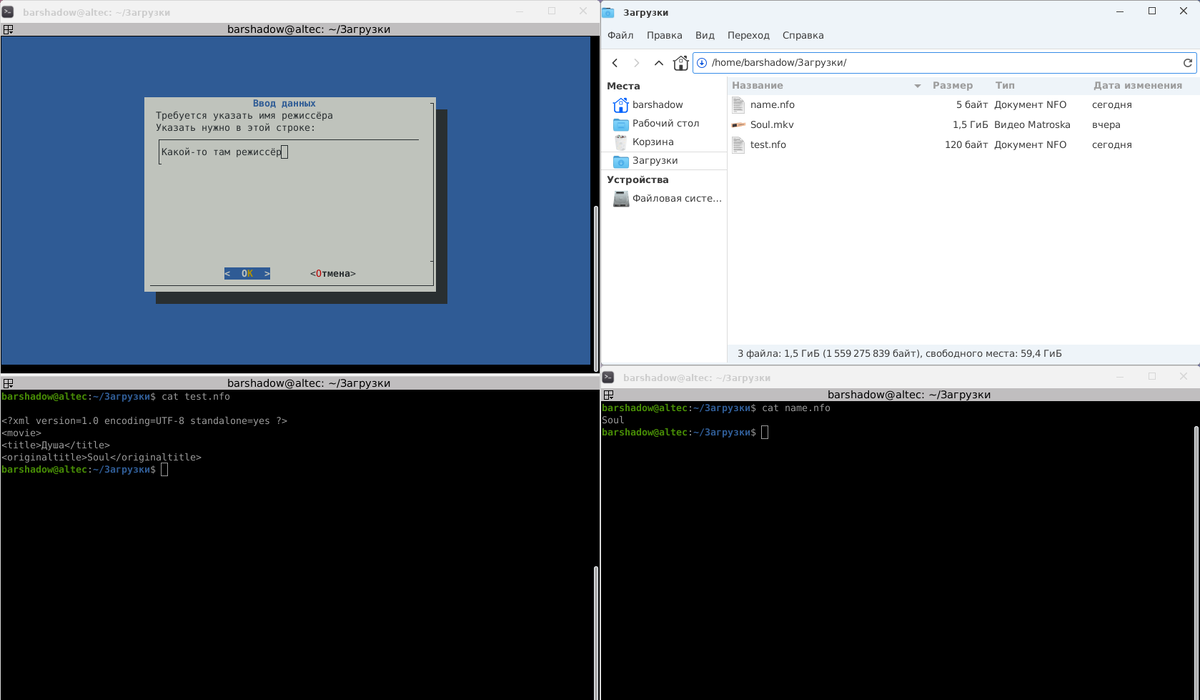This screenshot has width=1200, height=700.
Task: Go forward in the file manager
Action: (637, 63)
